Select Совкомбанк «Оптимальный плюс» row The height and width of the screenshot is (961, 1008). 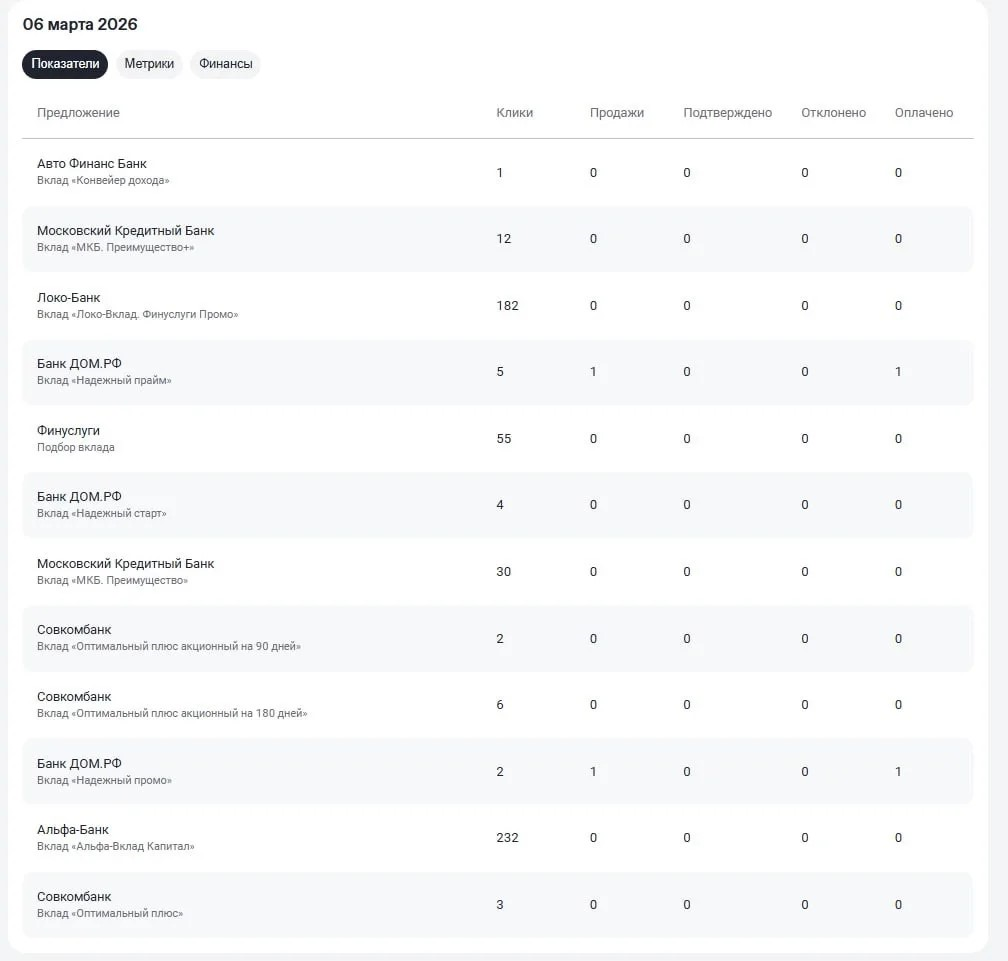pos(498,904)
